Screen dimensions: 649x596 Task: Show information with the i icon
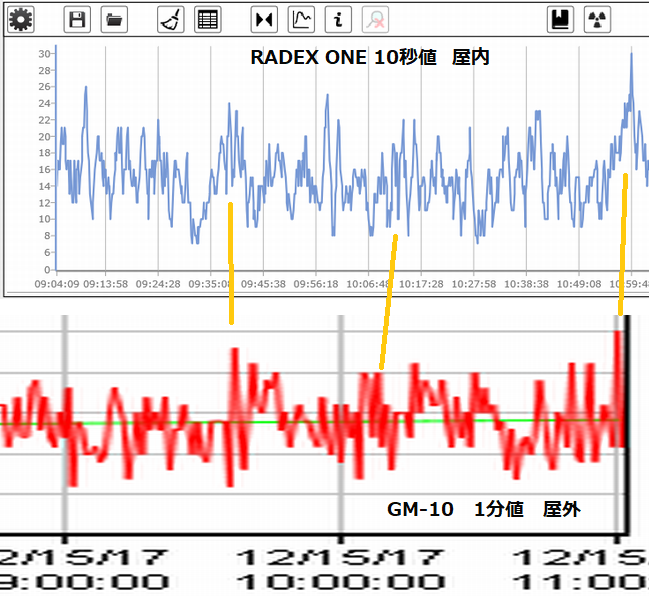[339, 19]
